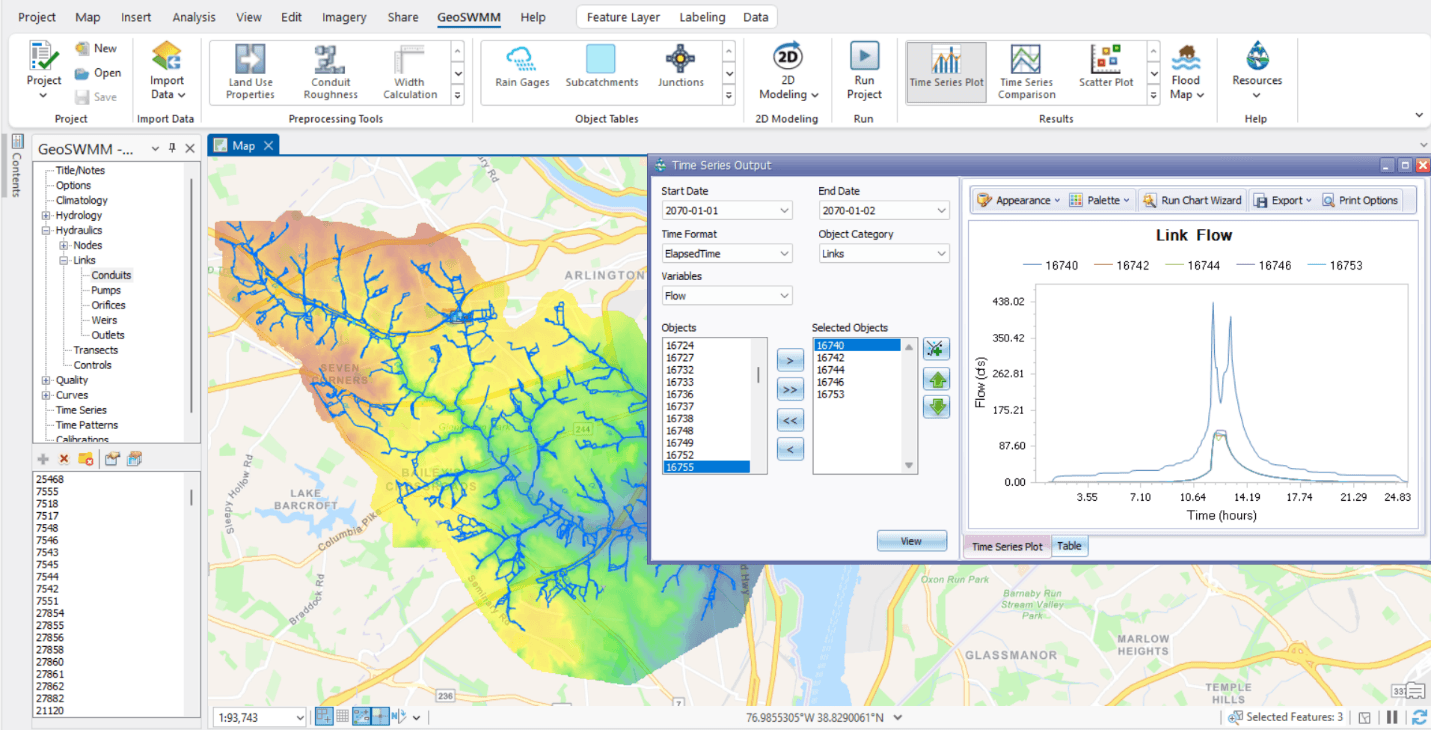Click the View button in Time Series Output
1431x730 pixels.
pyautogui.click(x=911, y=540)
